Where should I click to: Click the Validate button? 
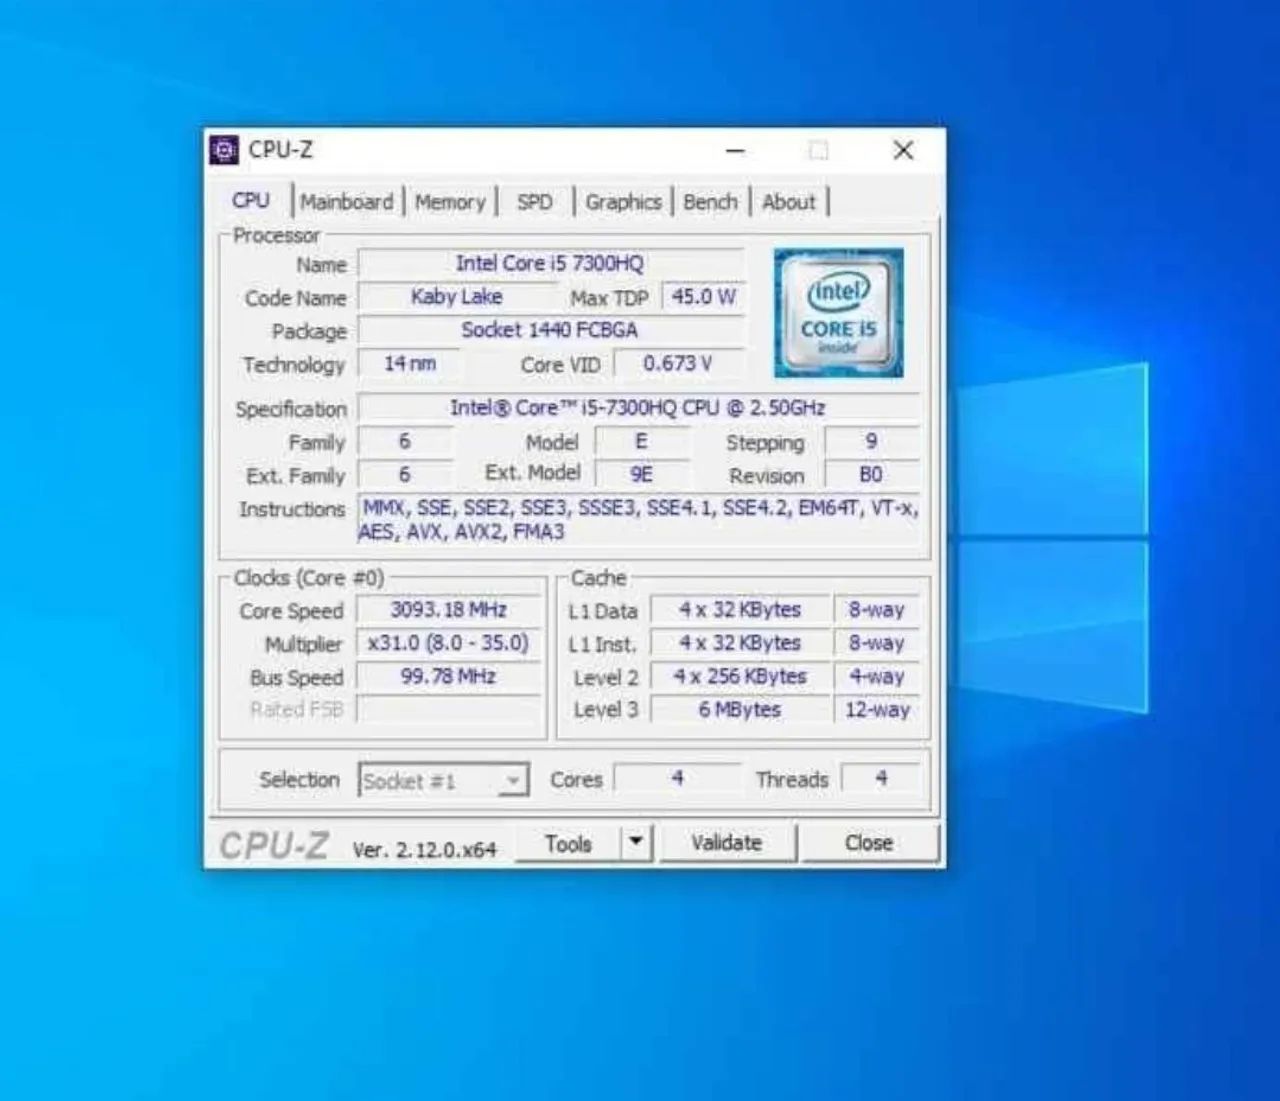pos(727,843)
